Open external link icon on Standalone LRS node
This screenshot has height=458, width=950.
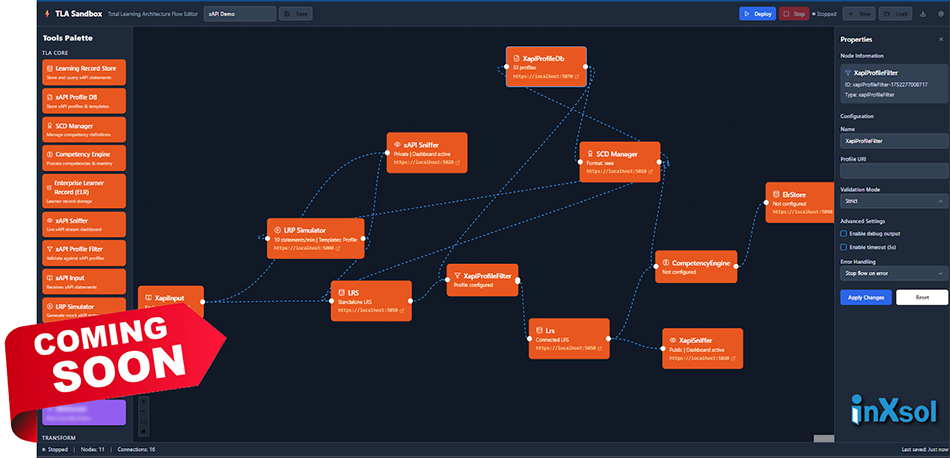click(x=402, y=310)
